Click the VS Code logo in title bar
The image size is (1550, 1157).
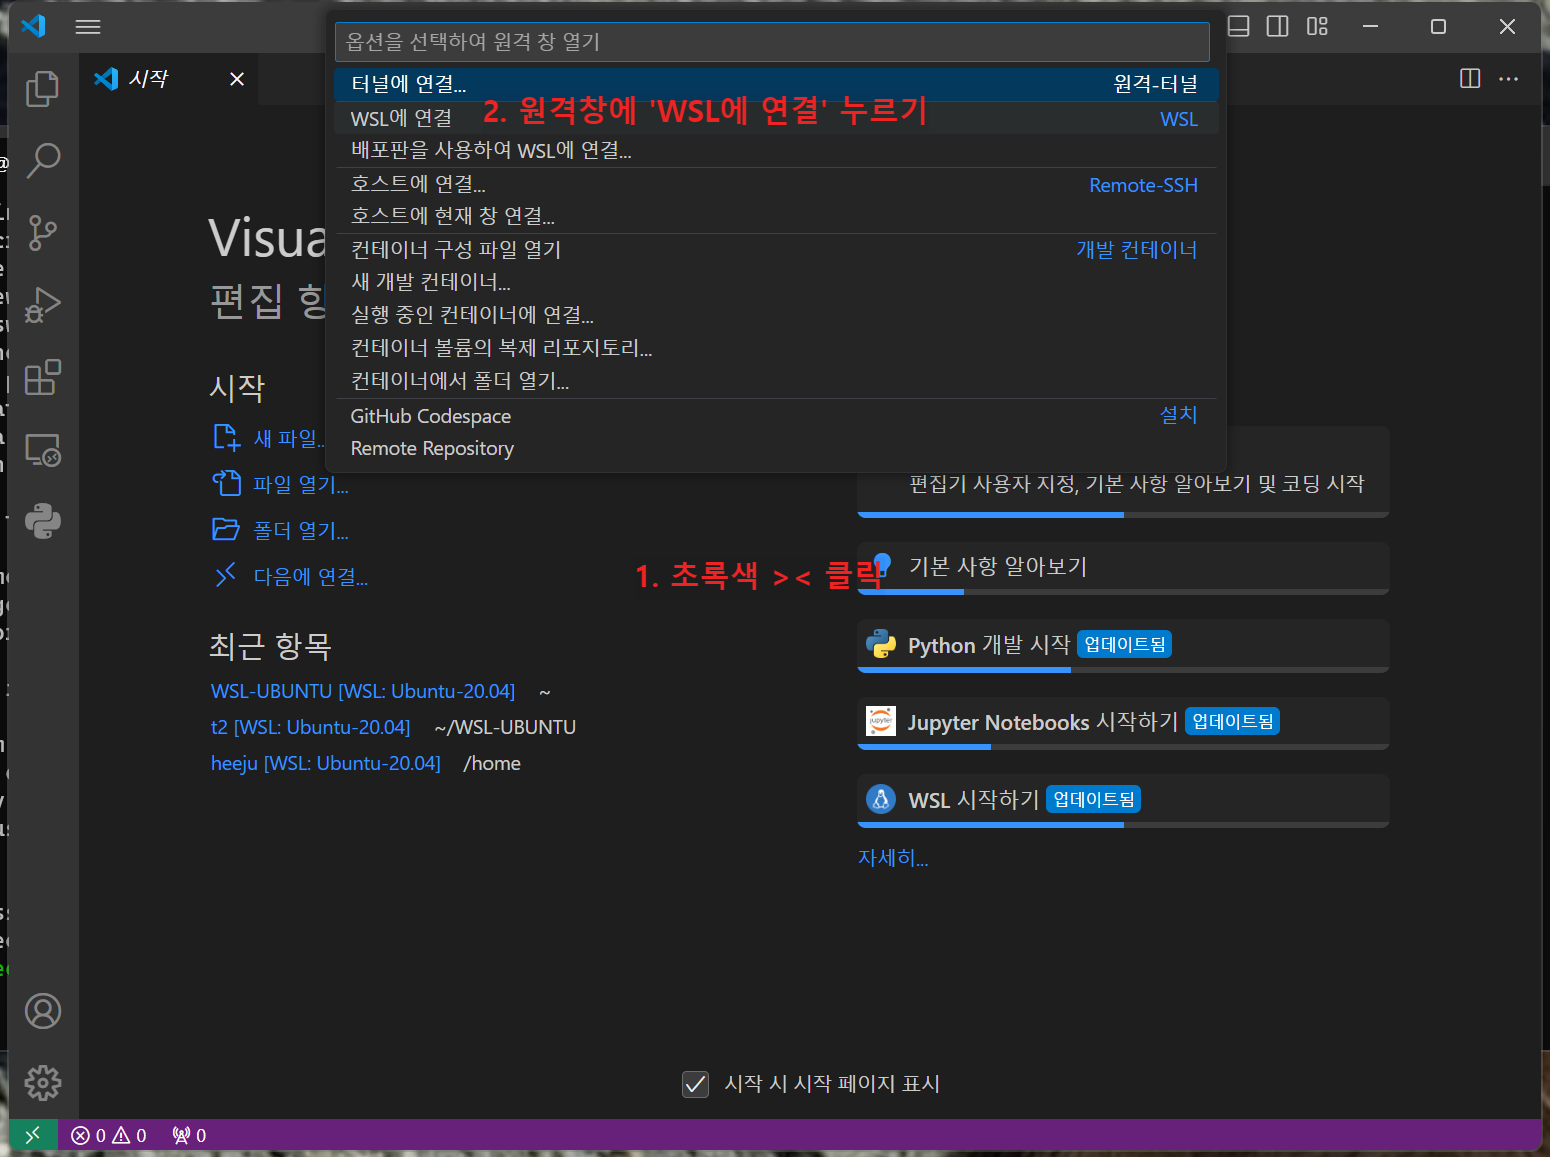(x=34, y=26)
